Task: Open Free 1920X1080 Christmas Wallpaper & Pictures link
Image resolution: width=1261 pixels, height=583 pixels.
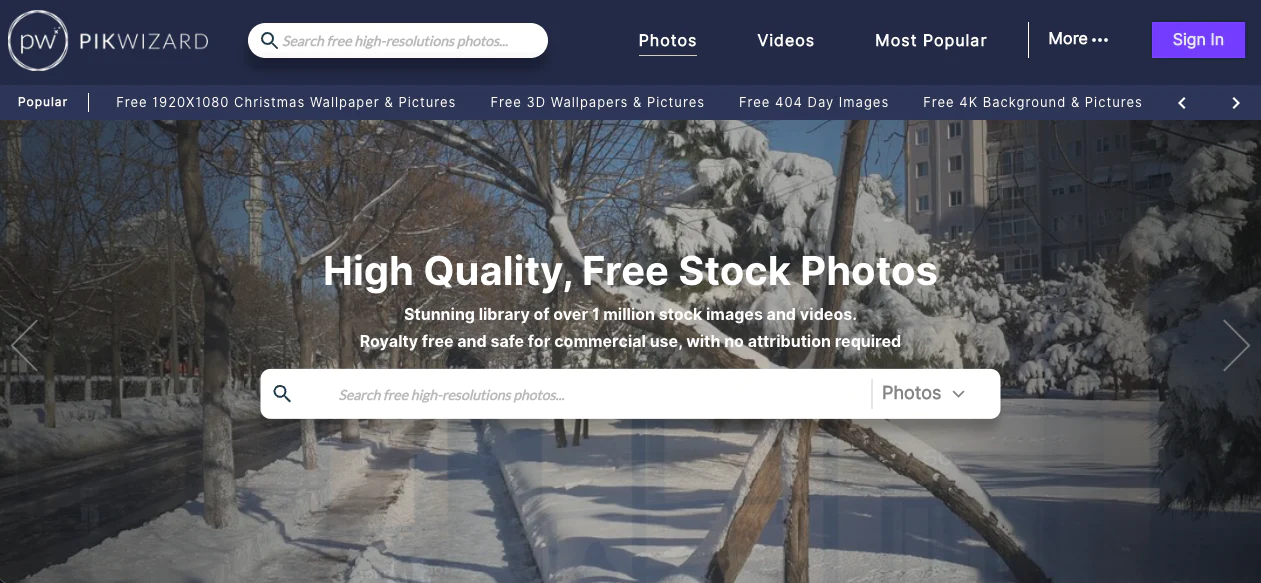Action: (286, 102)
